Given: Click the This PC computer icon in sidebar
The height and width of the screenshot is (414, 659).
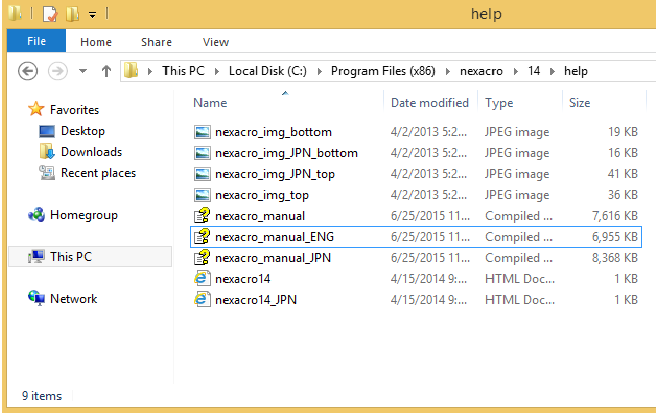Looking at the screenshot, I should click(36, 257).
